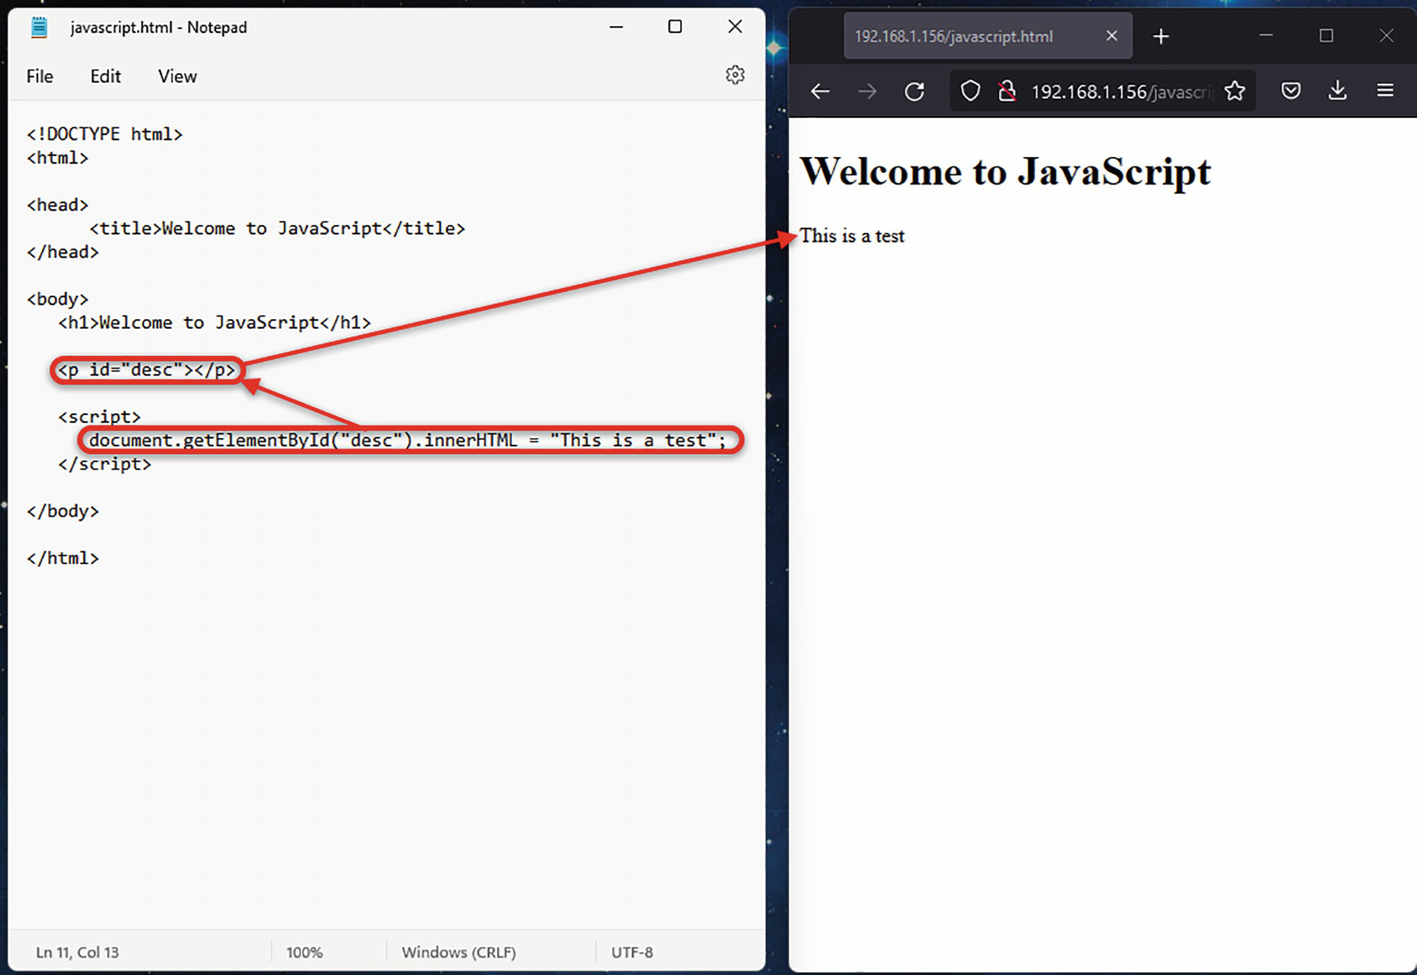Open the Pocket save icon
The image size is (1417, 975).
point(1291,92)
